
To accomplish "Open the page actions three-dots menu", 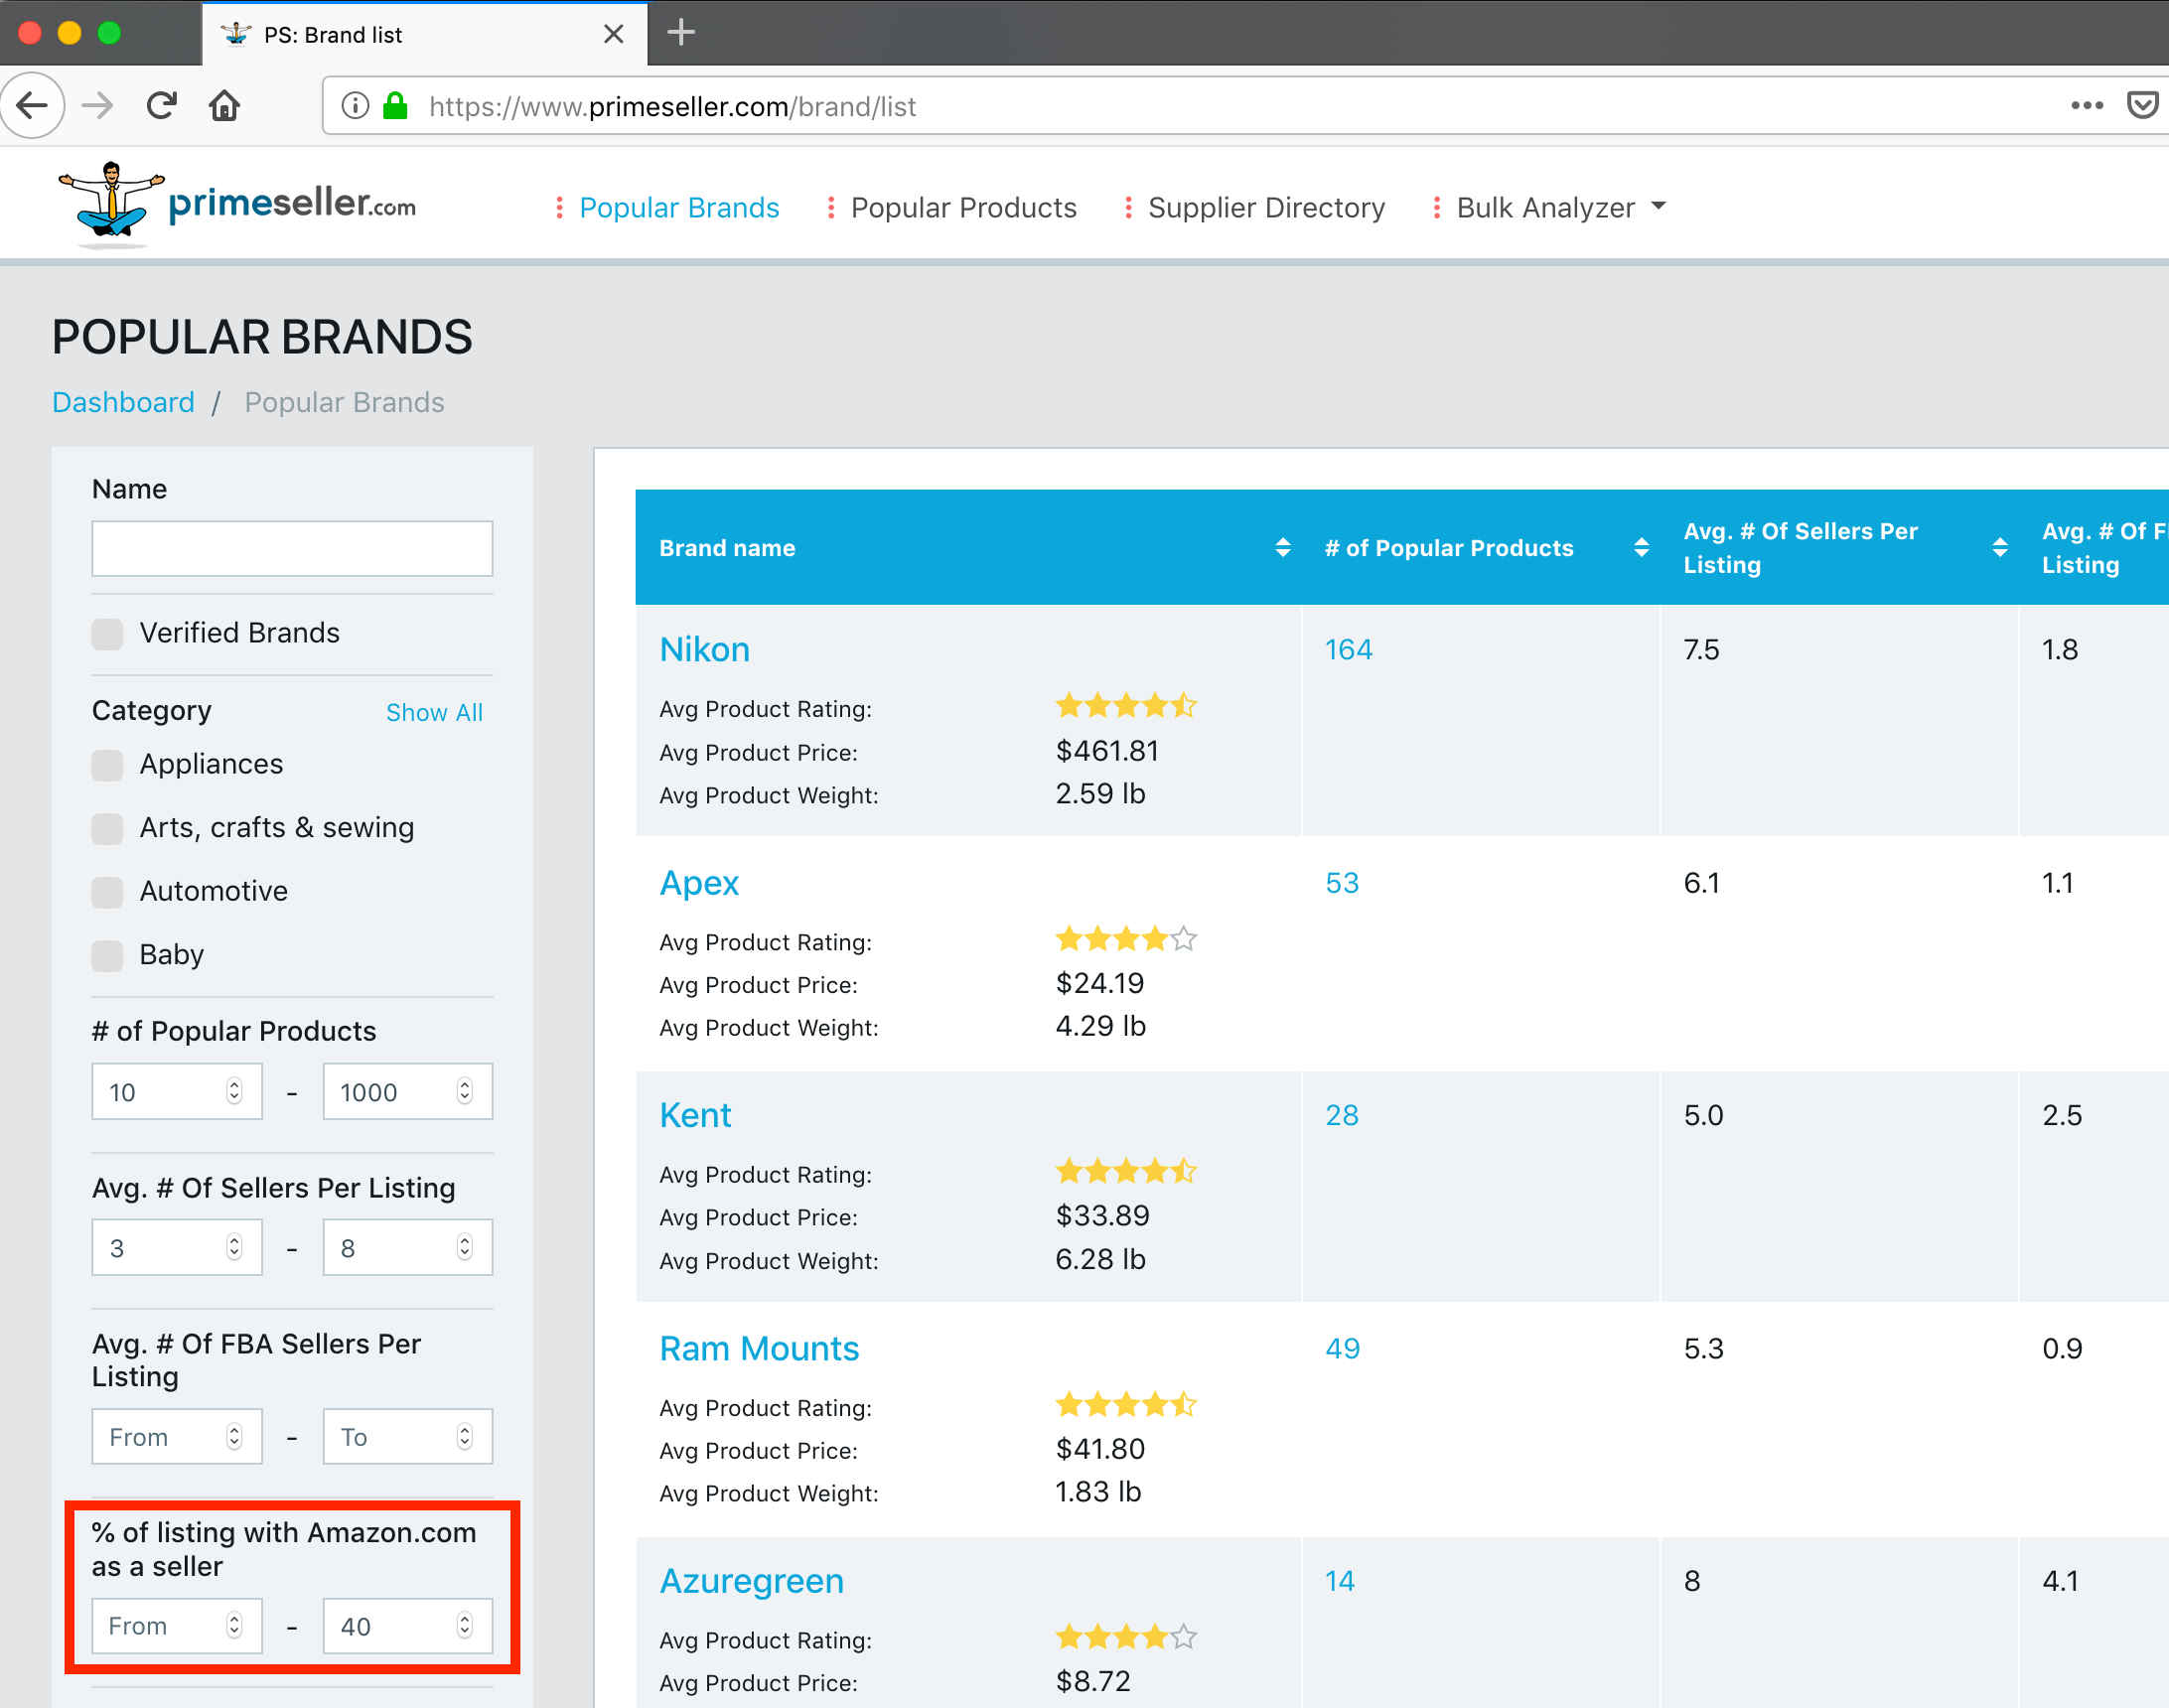I will pos(2087,105).
